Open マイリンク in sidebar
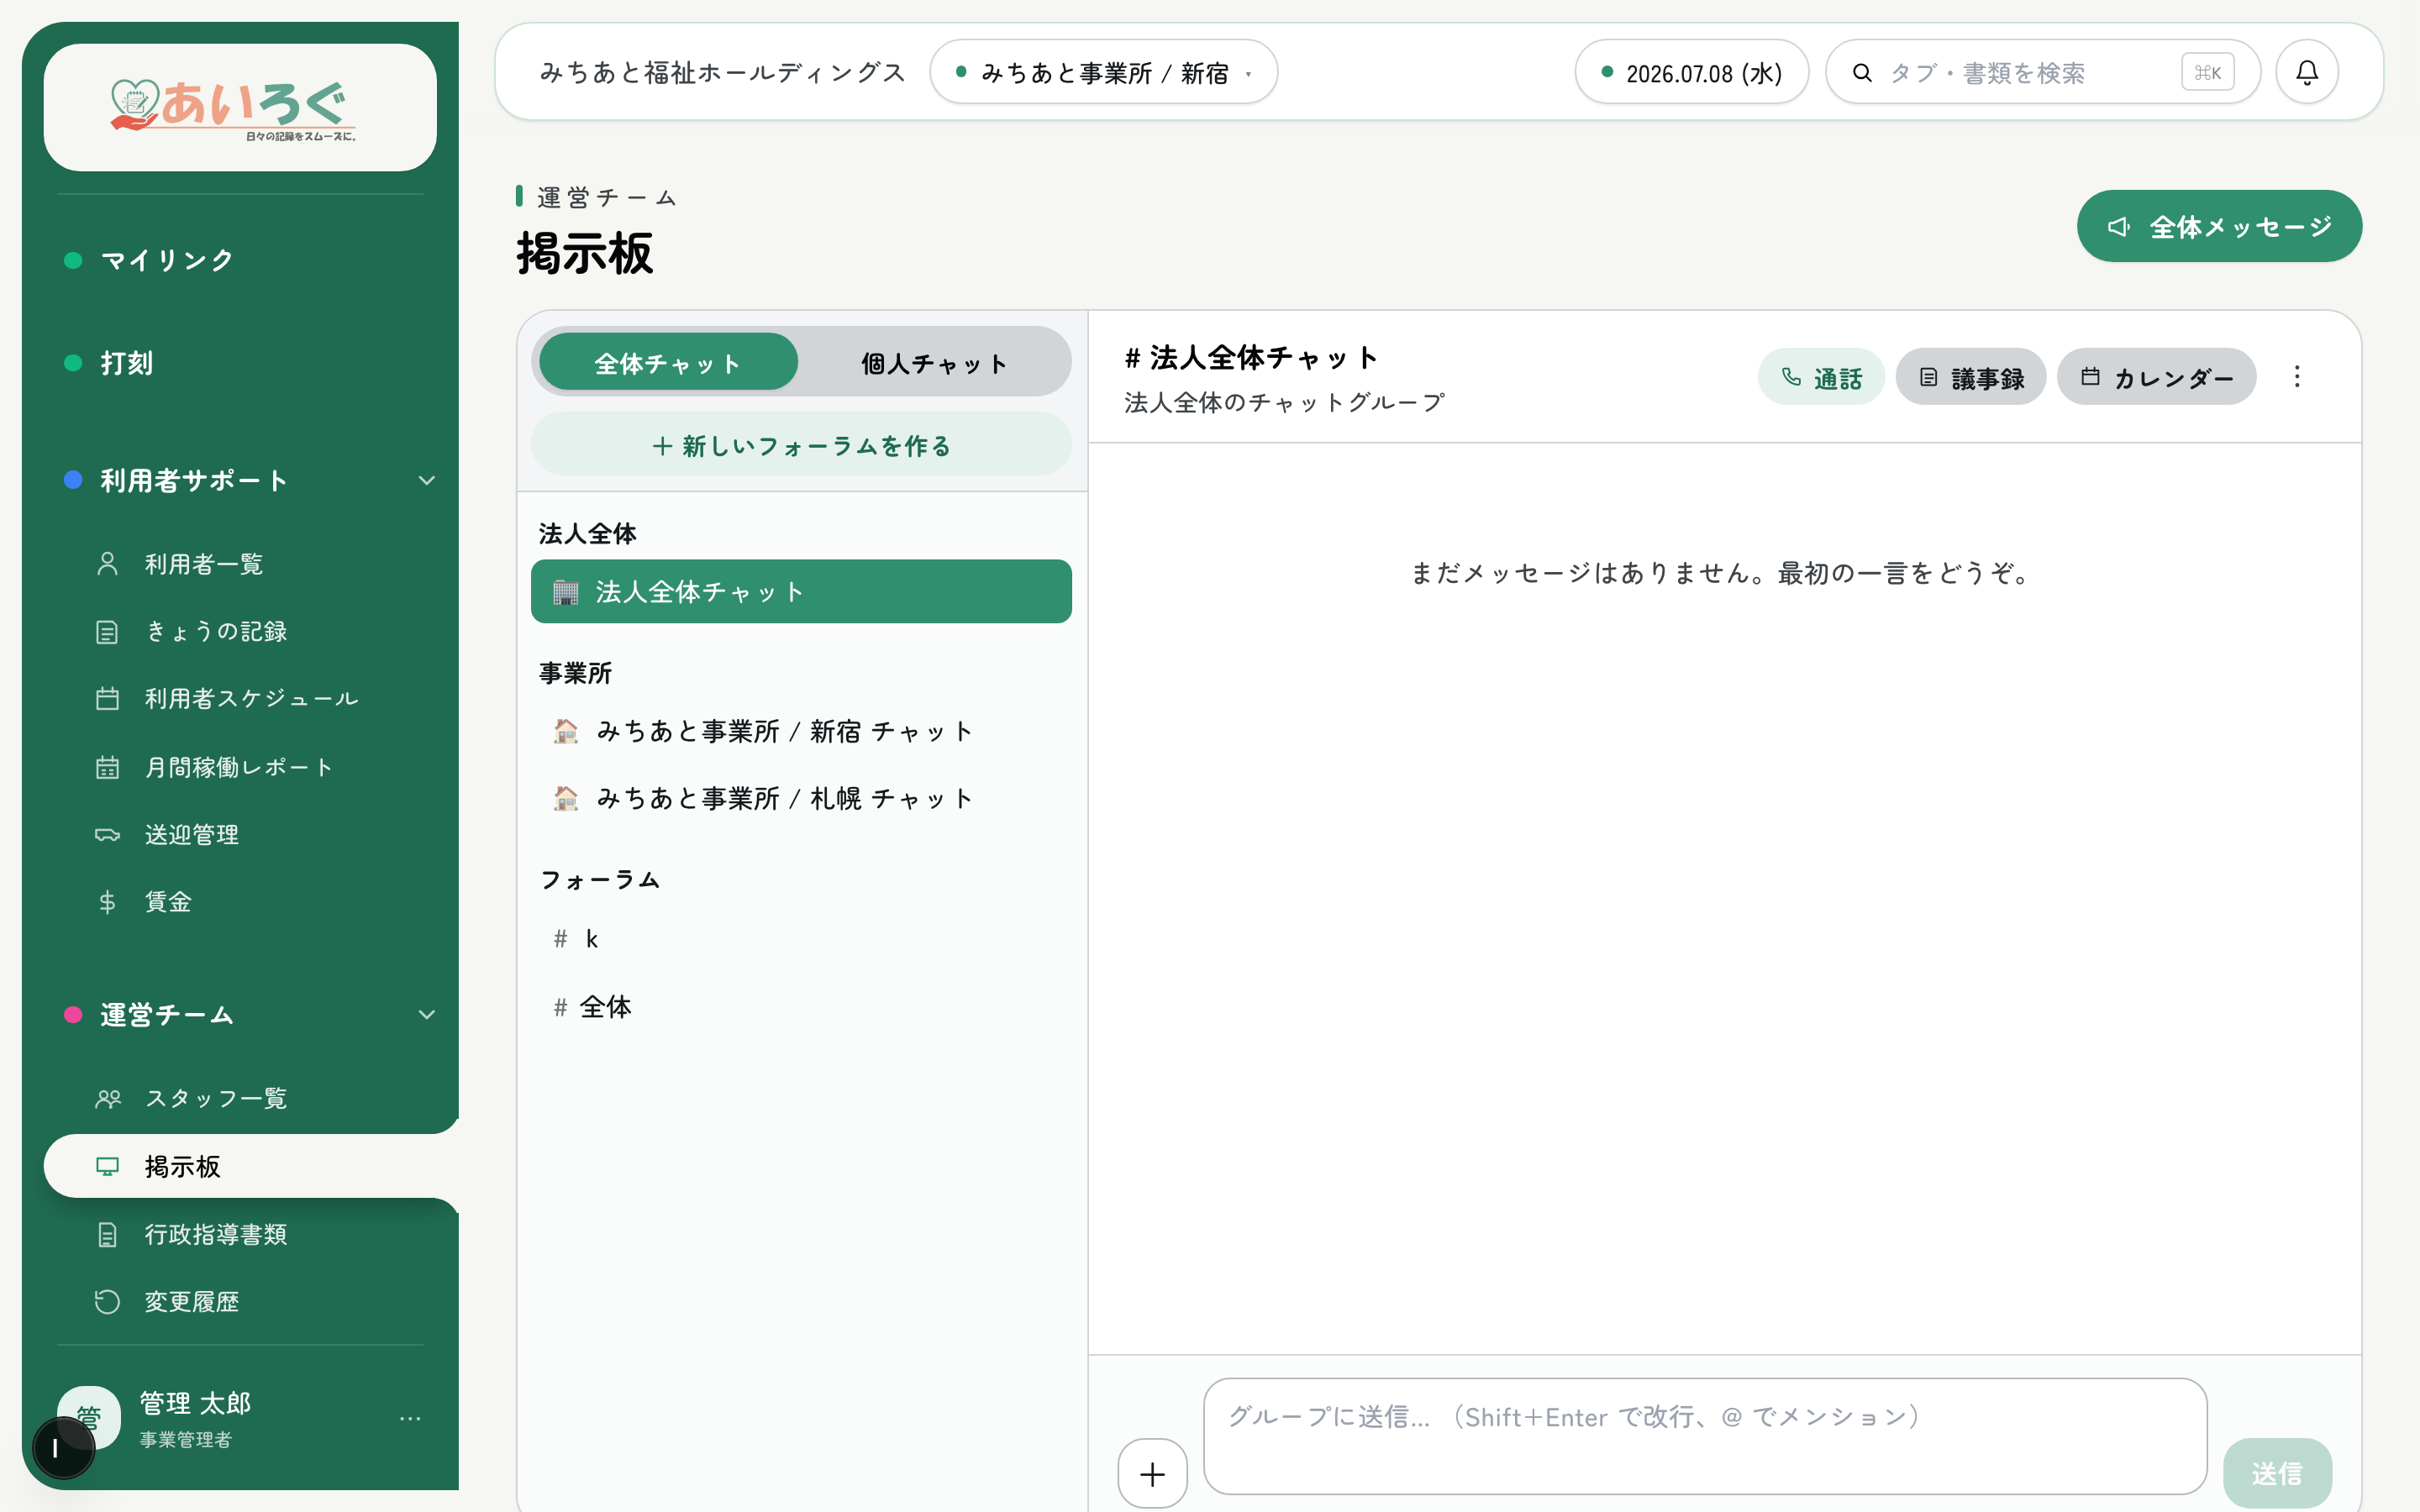 pyautogui.click(x=166, y=260)
